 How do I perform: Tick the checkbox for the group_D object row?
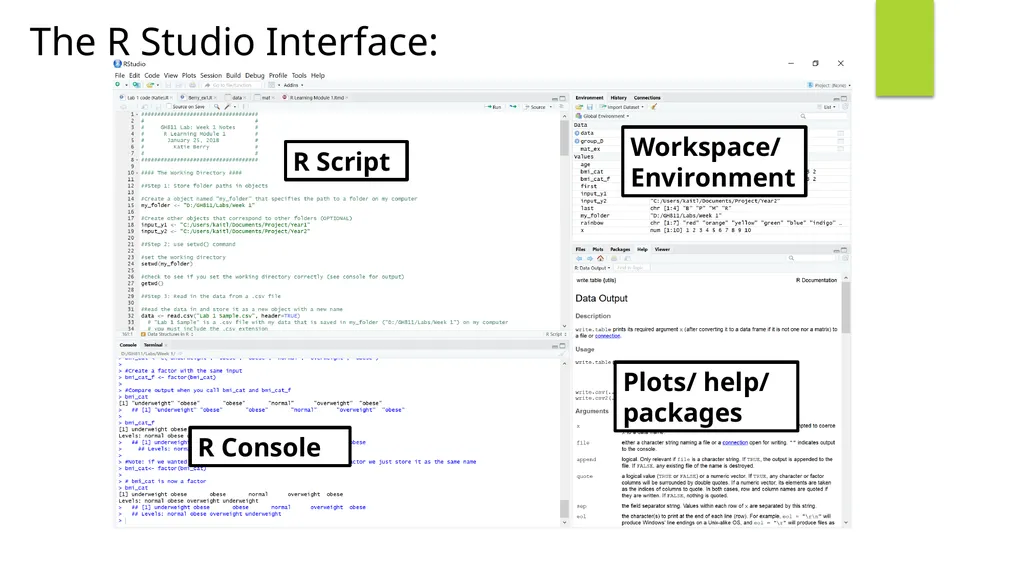(x=840, y=141)
